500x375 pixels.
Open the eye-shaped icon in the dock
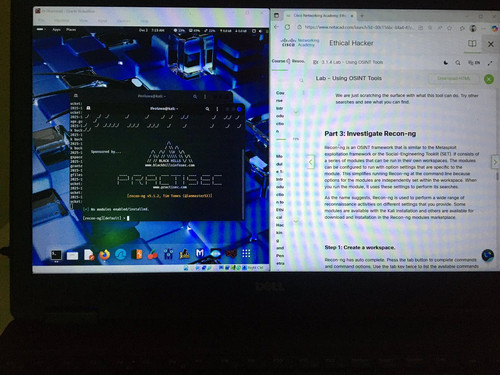[215, 254]
